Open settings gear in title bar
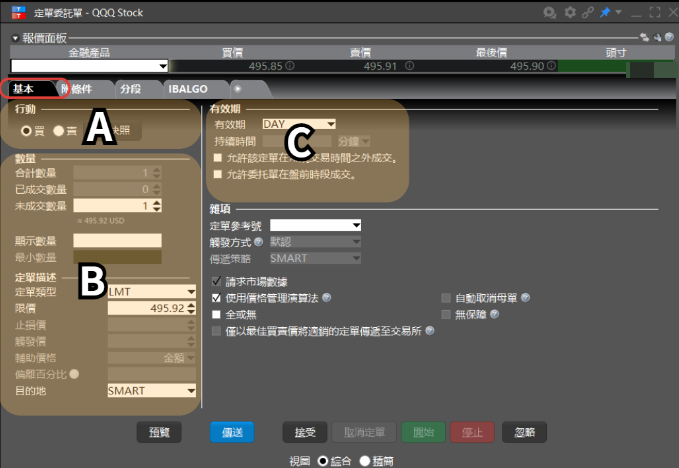The width and height of the screenshot is (679, 468). 570,12
